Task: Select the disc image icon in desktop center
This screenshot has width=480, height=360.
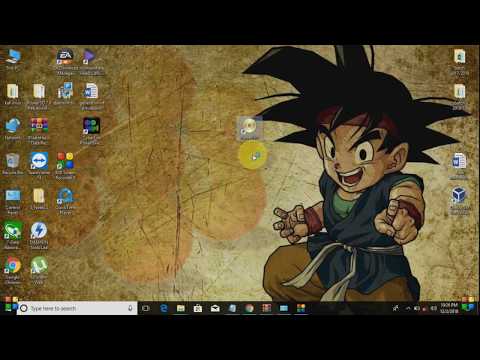Action: click(x=249, y=127)
